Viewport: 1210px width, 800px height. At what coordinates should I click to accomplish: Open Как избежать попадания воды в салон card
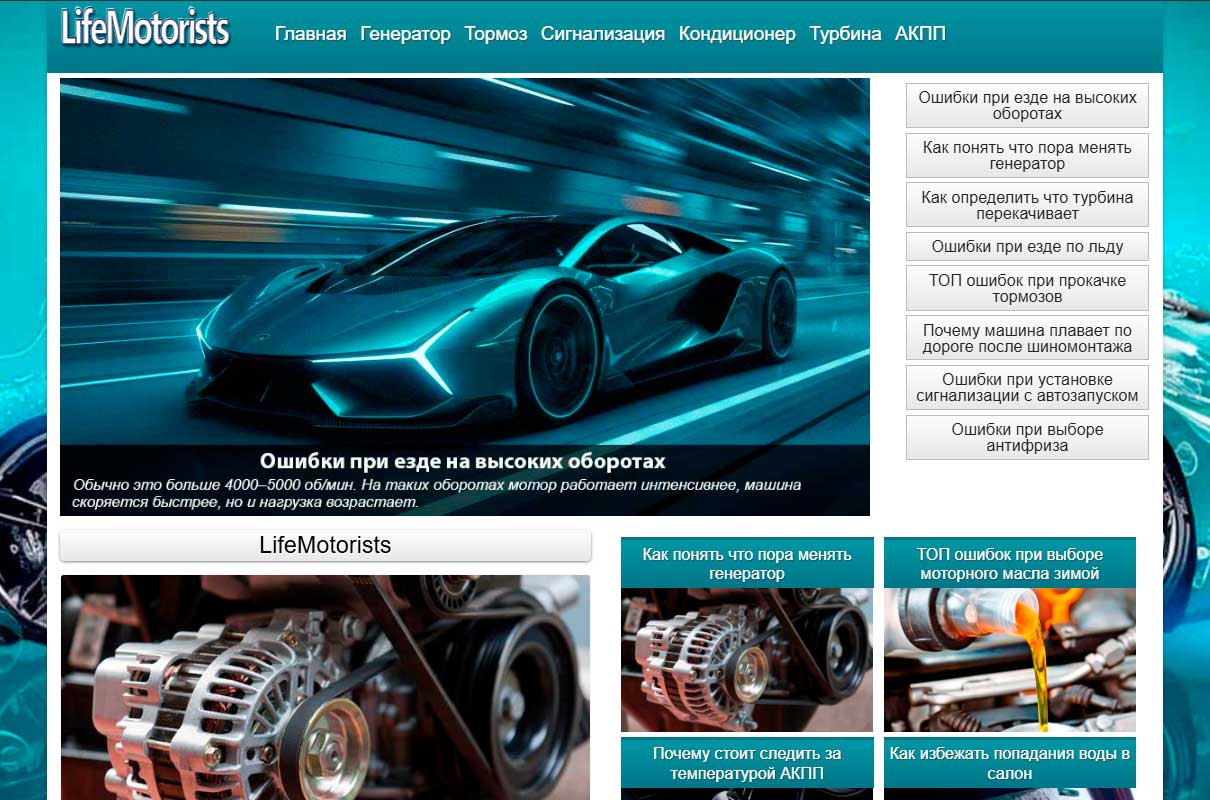tap(1009, 763)
